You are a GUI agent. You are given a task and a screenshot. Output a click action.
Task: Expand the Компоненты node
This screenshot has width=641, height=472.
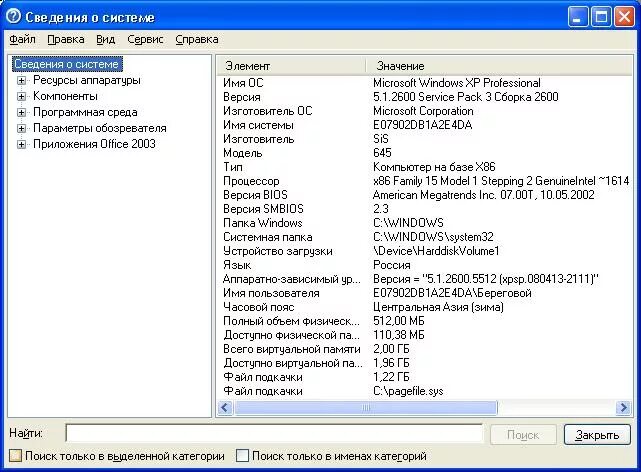(x=21, y=96)
